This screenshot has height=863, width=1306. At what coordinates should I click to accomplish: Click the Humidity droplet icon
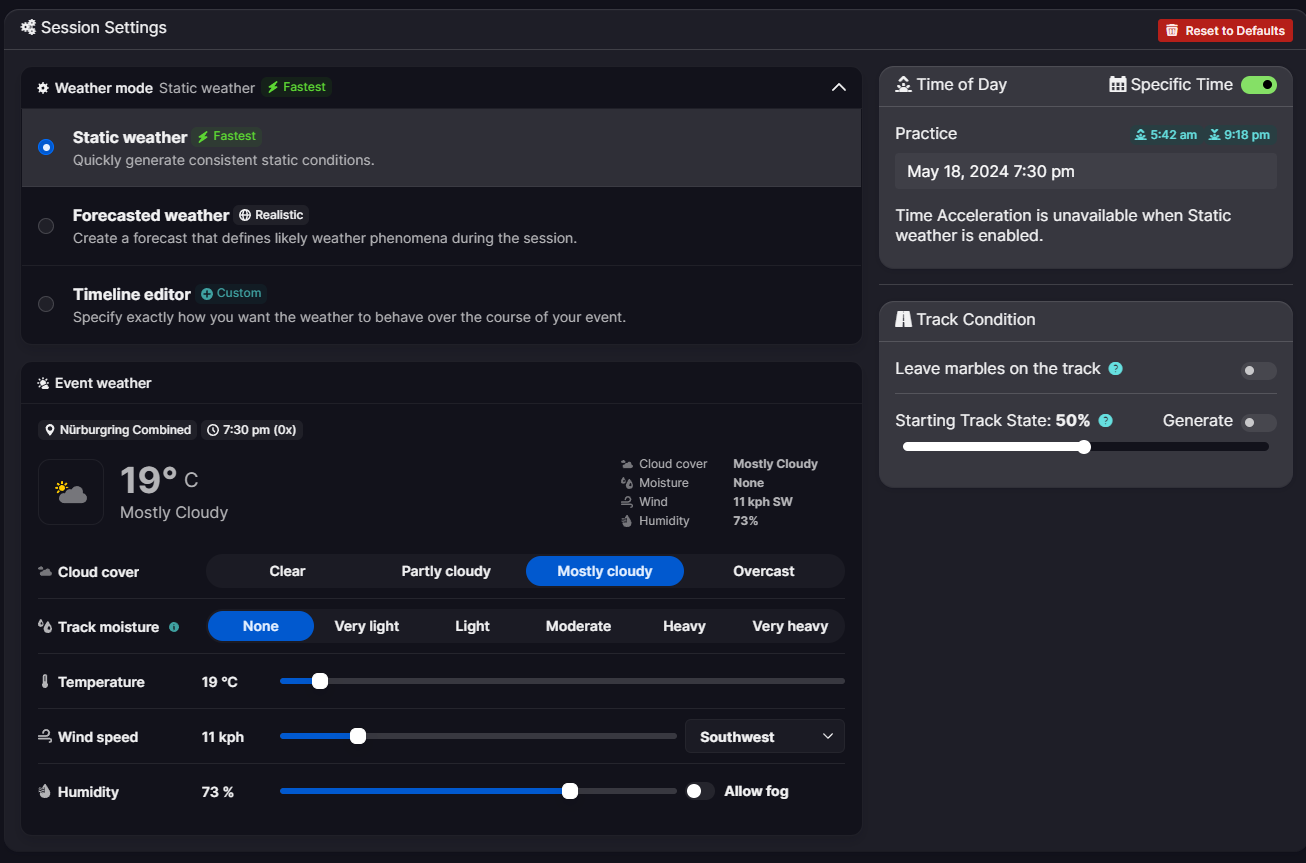(x=45, y=792)
